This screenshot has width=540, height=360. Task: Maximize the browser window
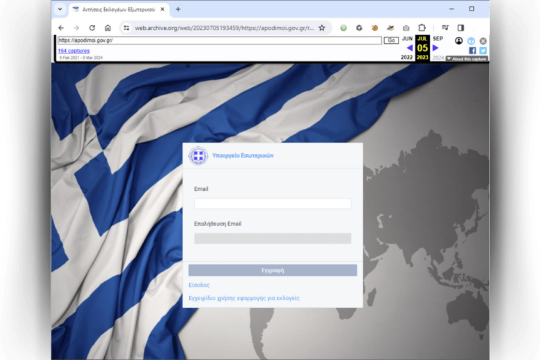click(x=471, y=9)
